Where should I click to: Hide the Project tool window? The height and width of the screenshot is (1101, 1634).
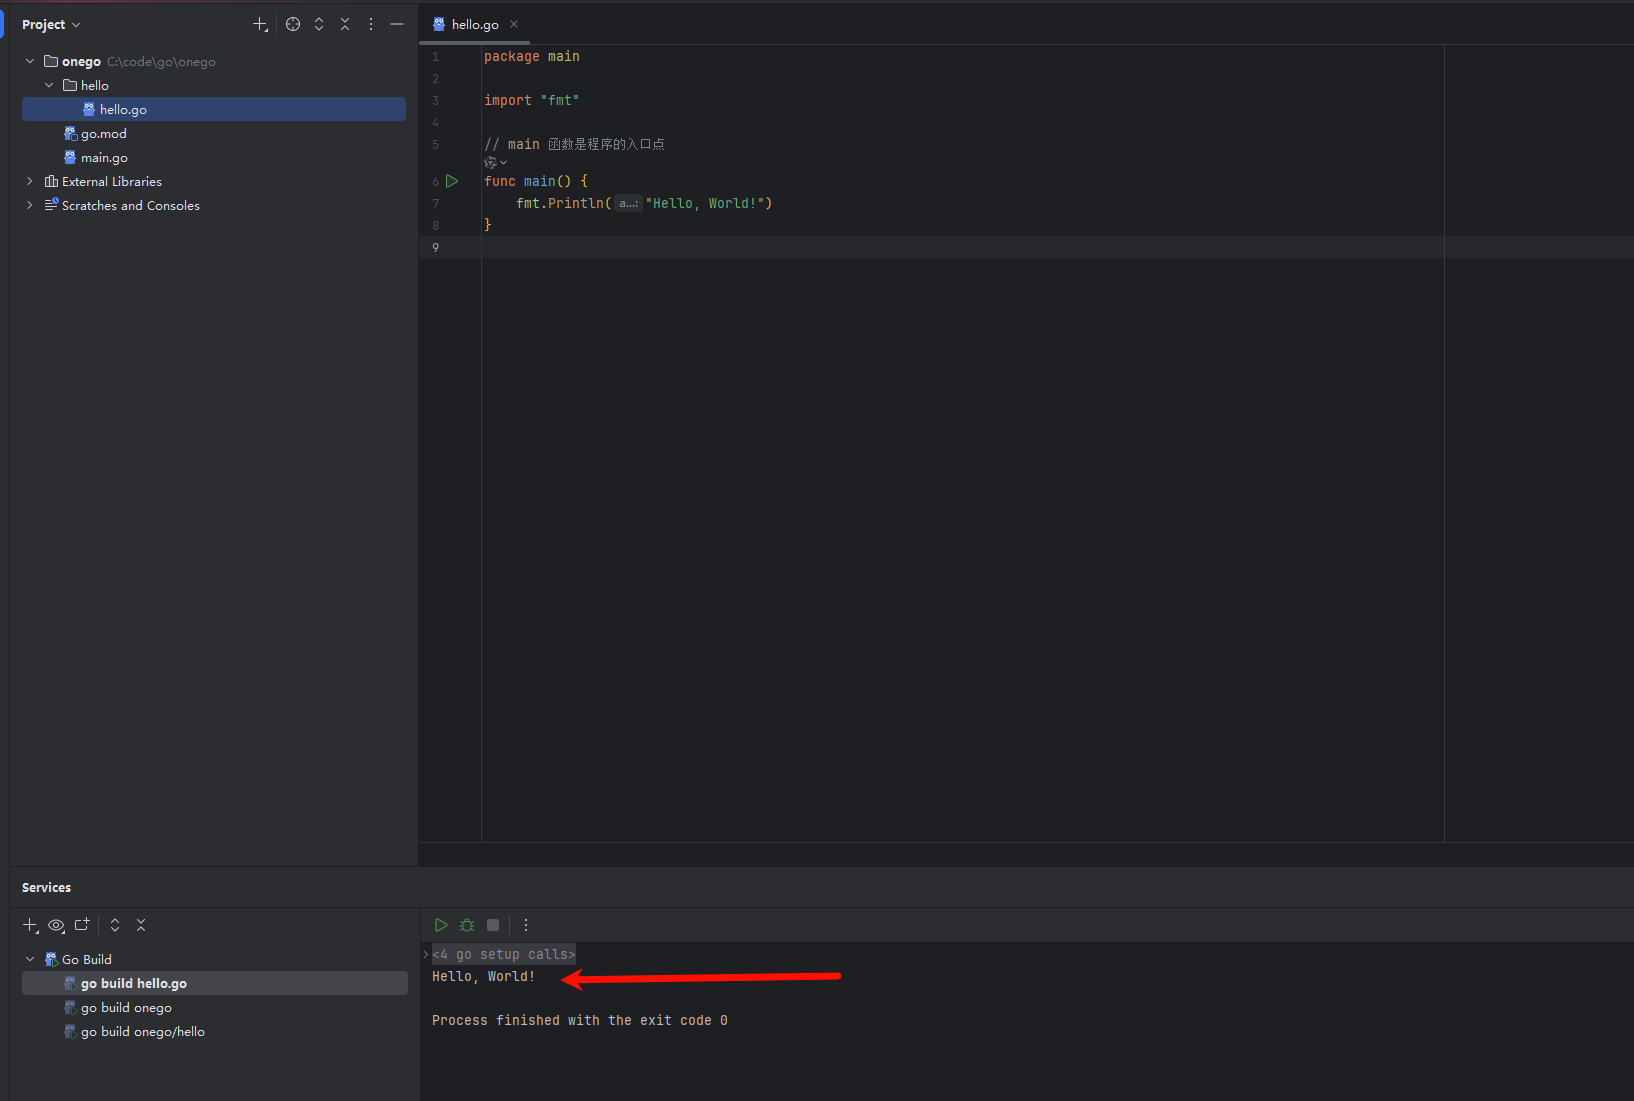click(x=397, y=24)
